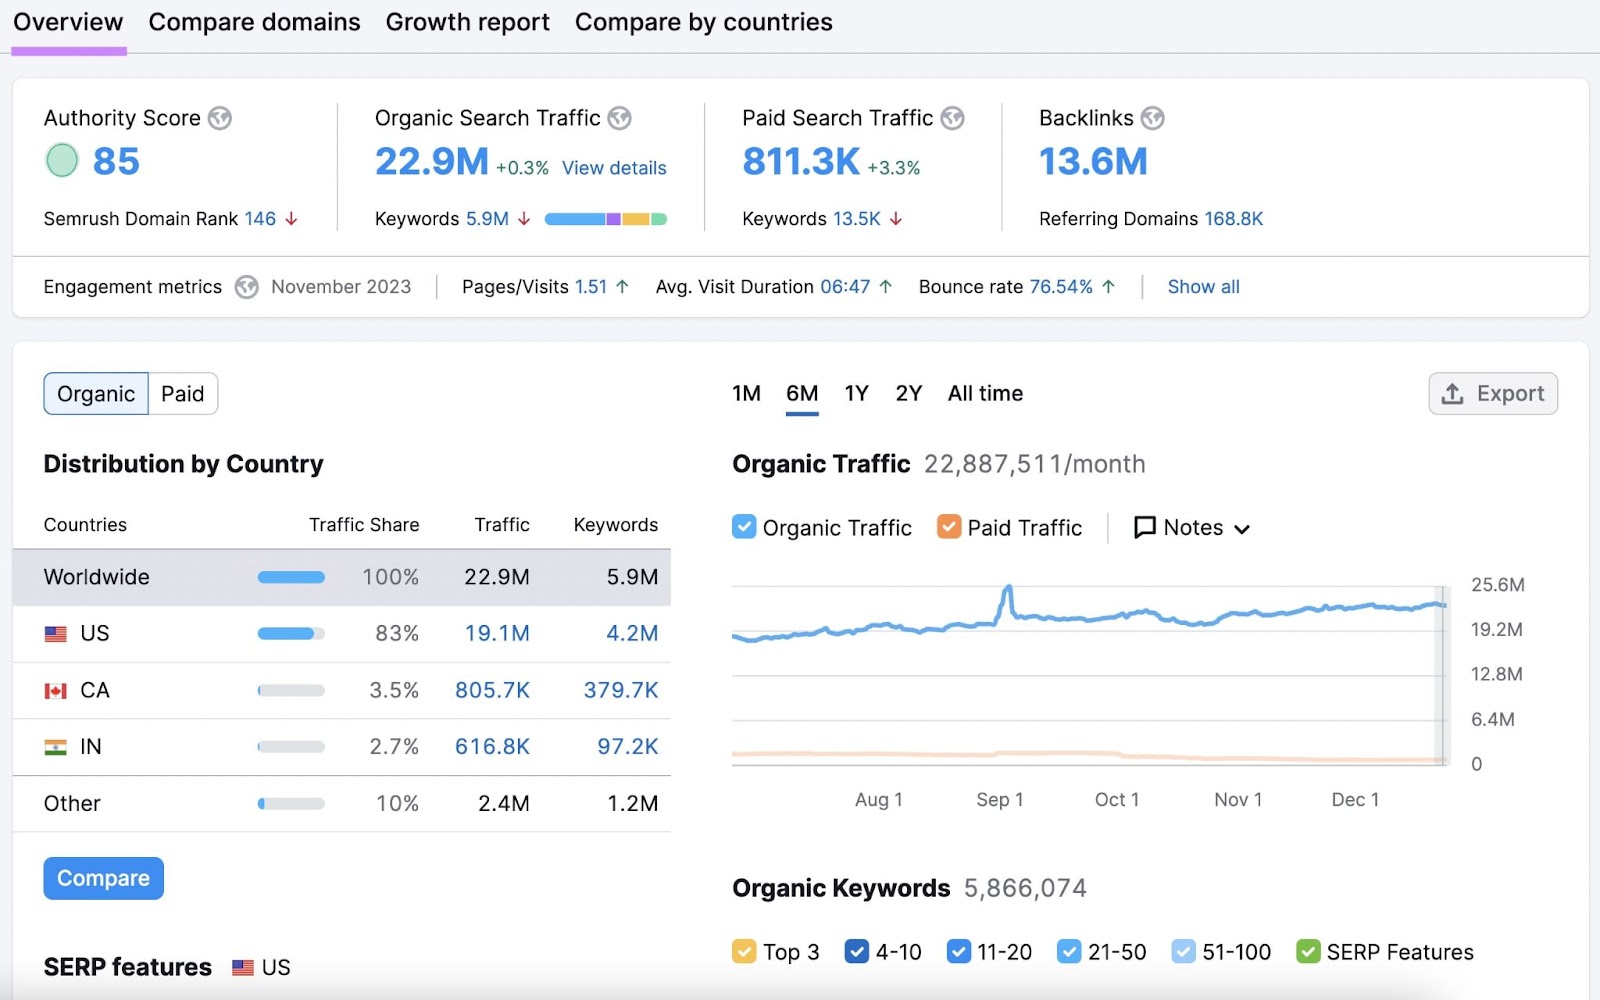This screenshot has width=1600, height=1000.
Task: Uncheck the 51-100 position checkbox
Action: tap(1184, 951)
